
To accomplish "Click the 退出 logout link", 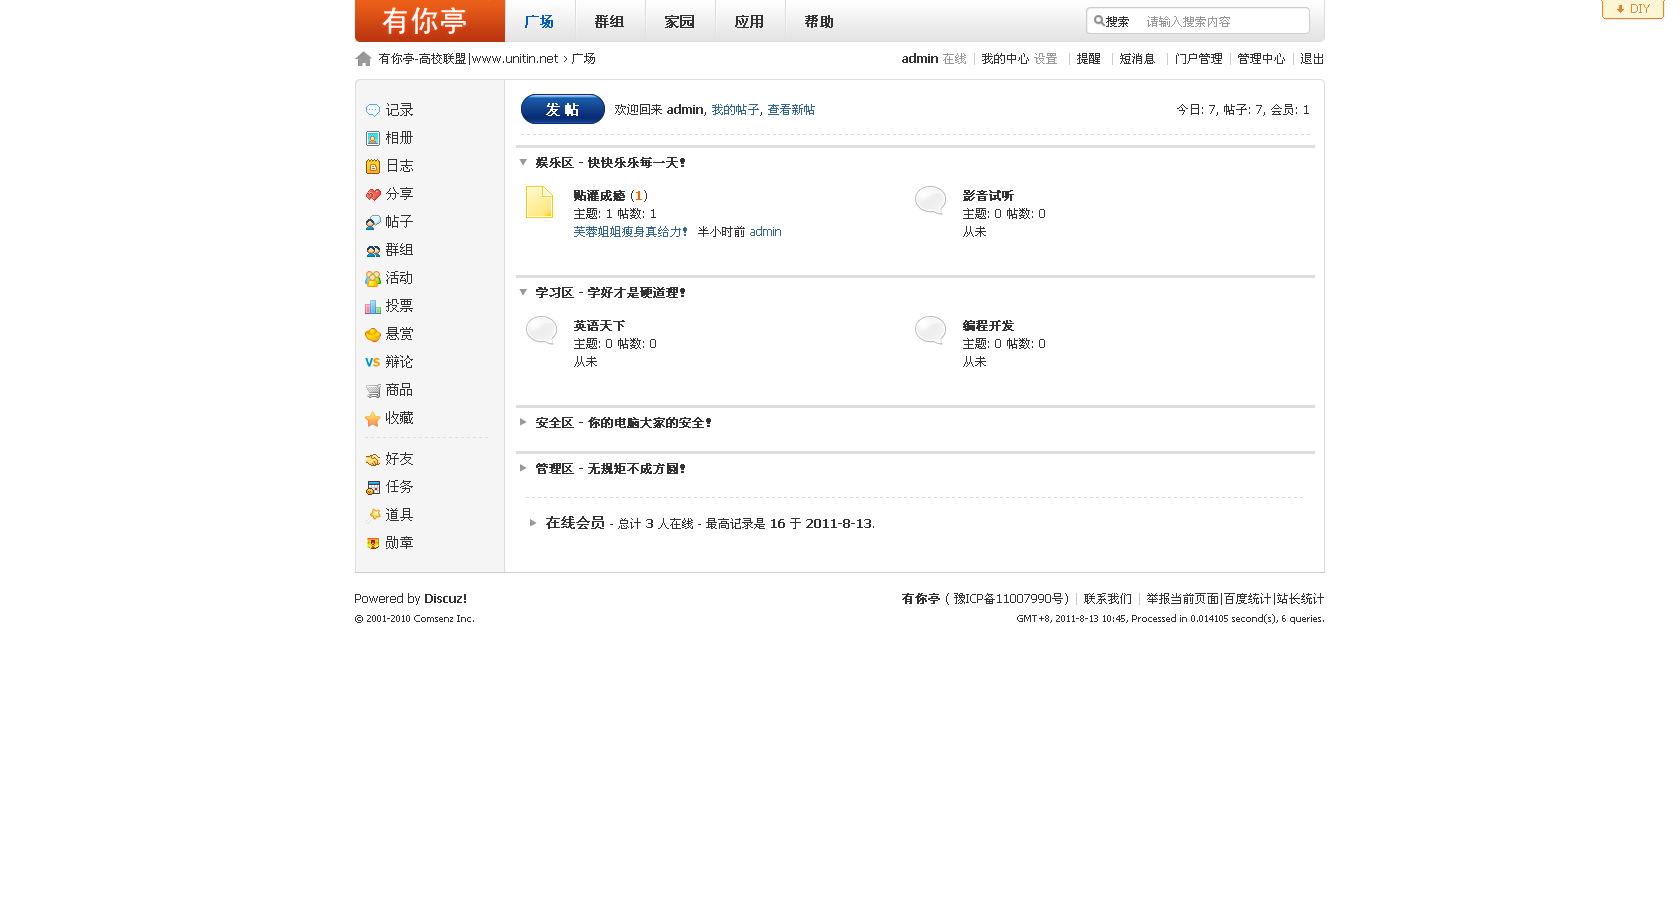I will tap(1312, 59).
